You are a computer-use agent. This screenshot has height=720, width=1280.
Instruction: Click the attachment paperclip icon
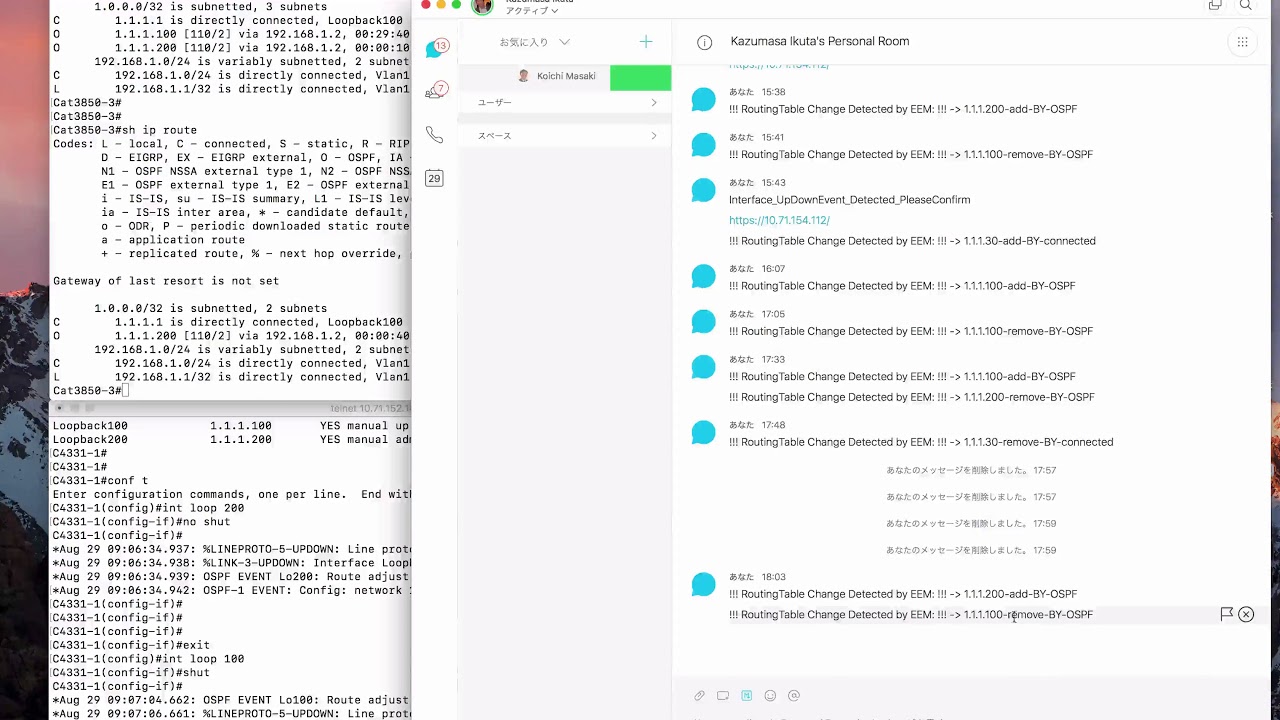tap(699, 696)
